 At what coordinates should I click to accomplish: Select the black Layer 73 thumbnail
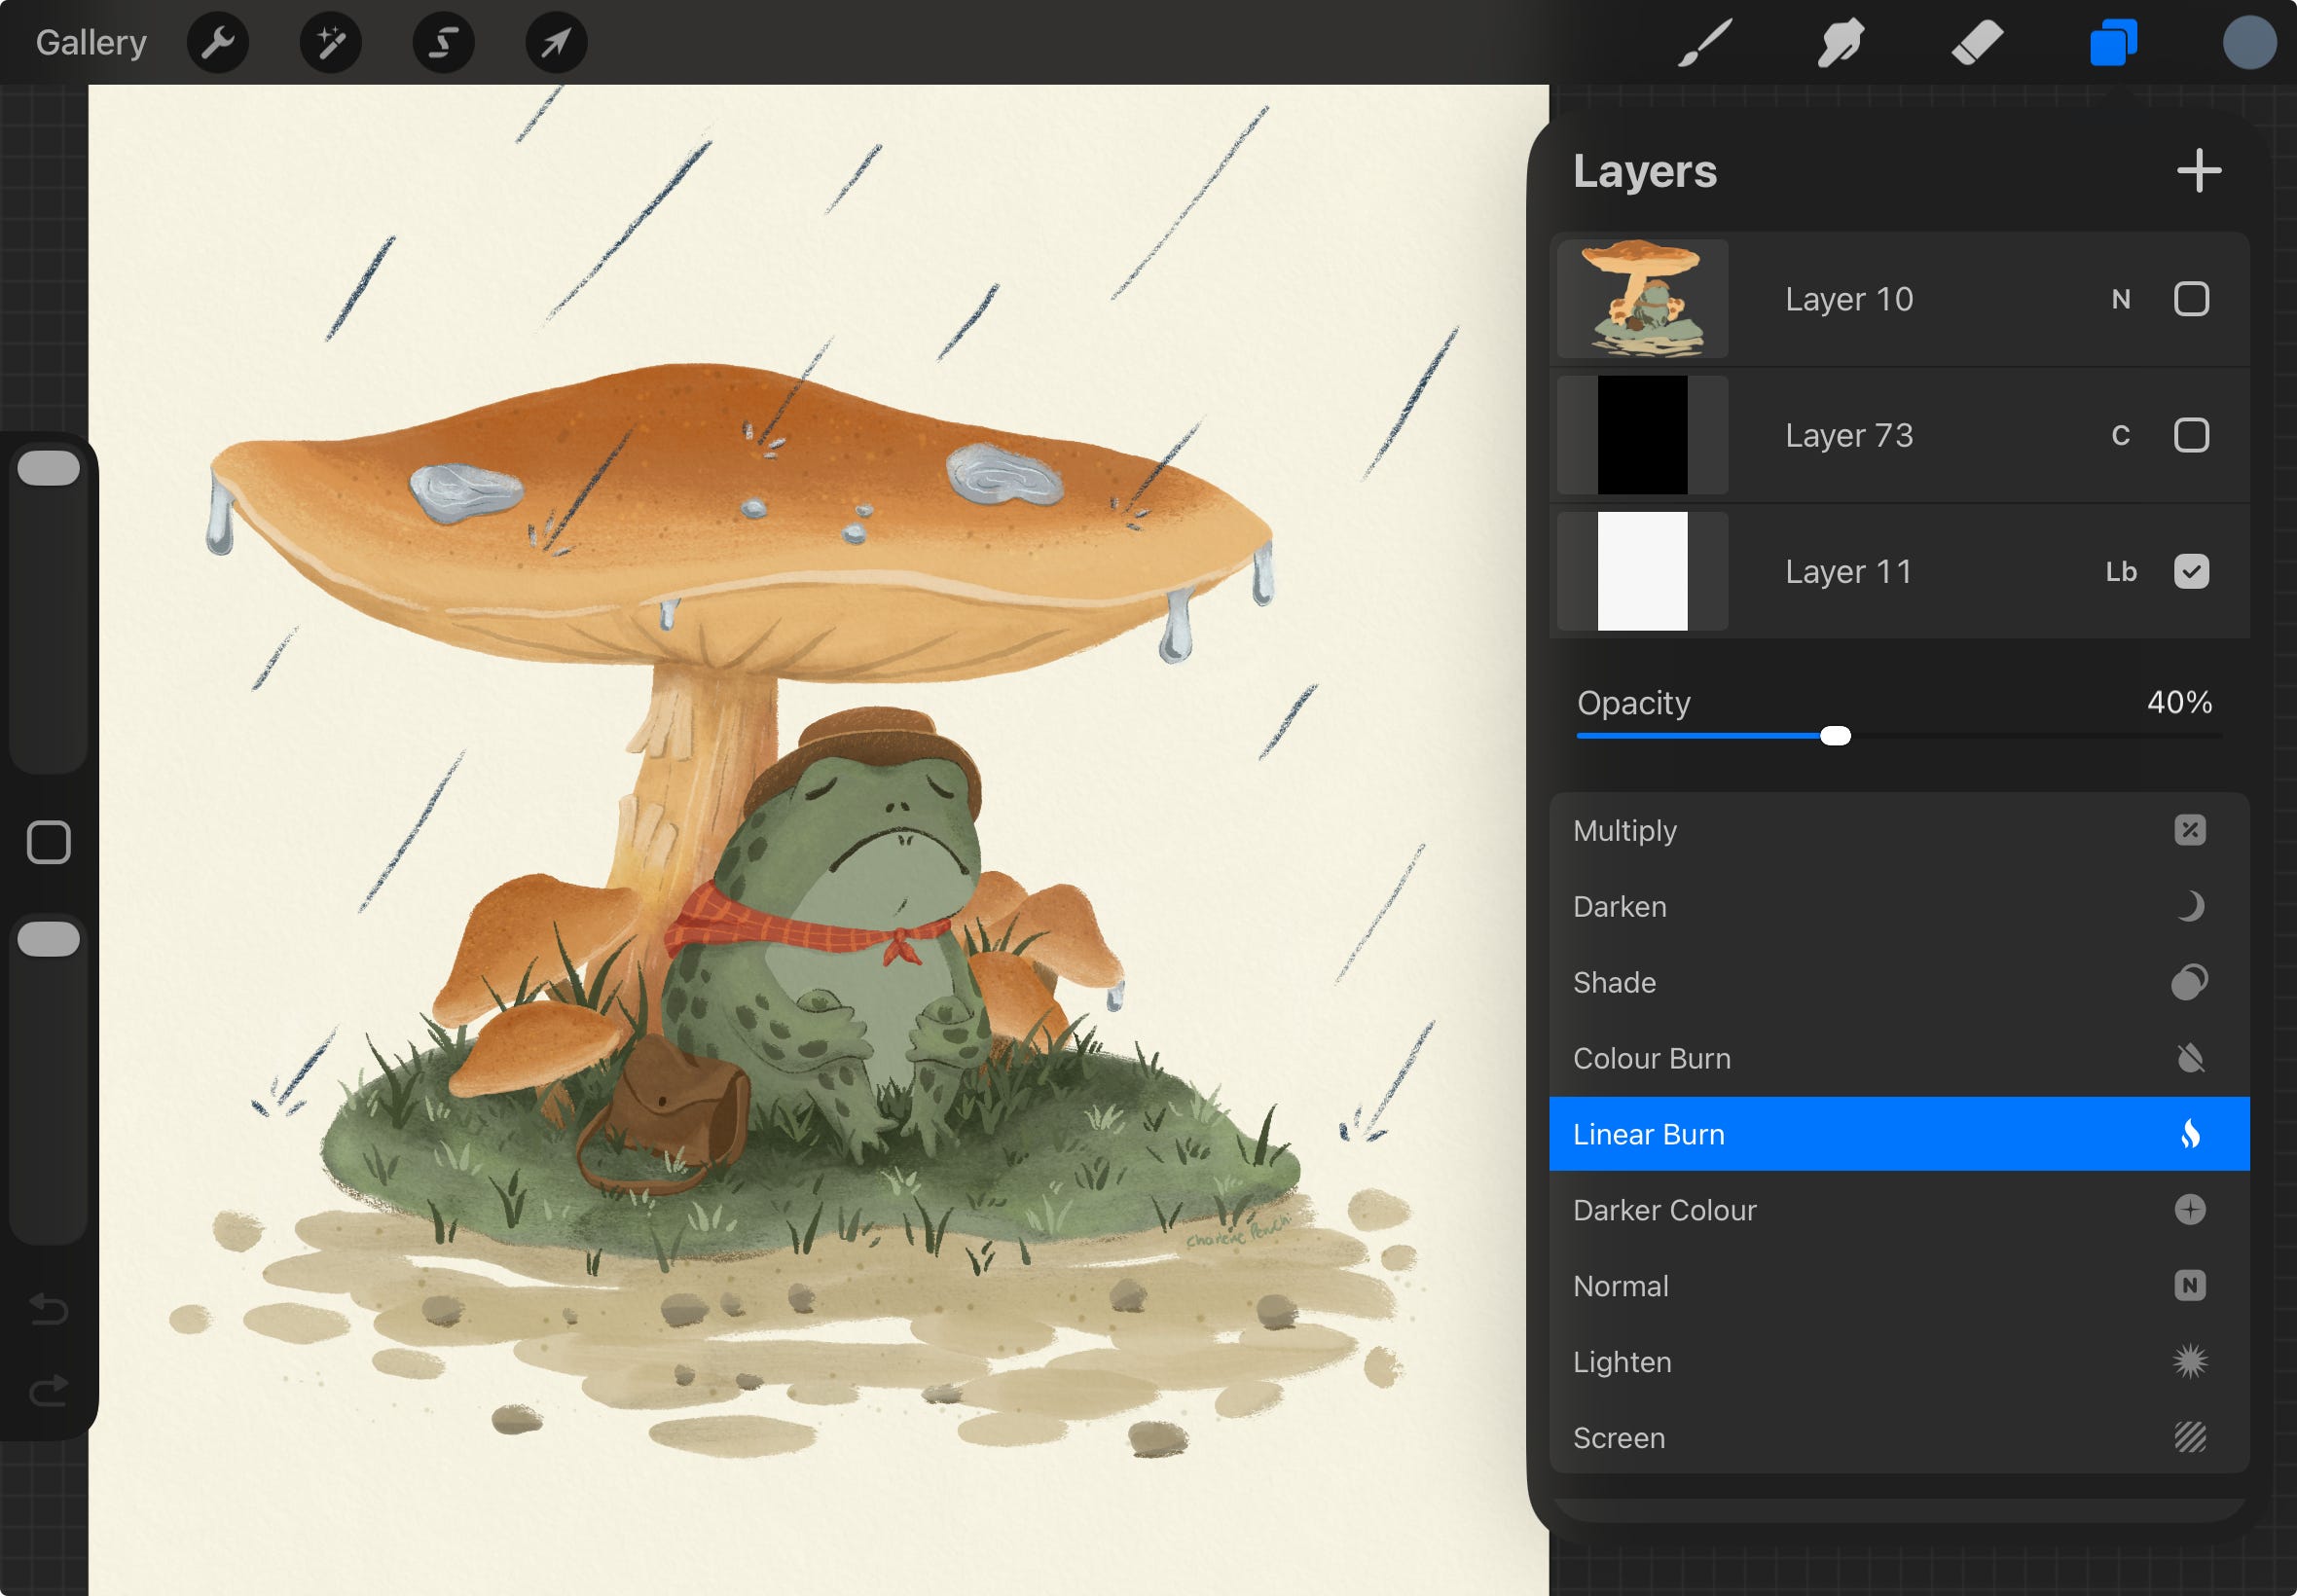[x=1642, y=435]
